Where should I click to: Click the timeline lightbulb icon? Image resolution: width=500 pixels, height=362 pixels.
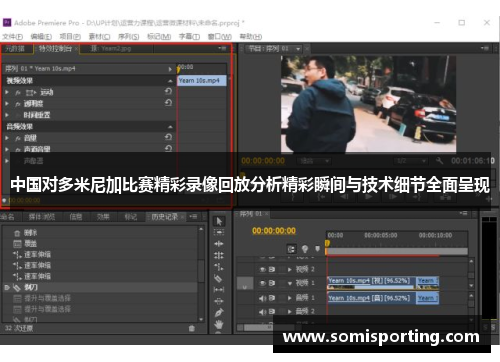coord(305,249)
